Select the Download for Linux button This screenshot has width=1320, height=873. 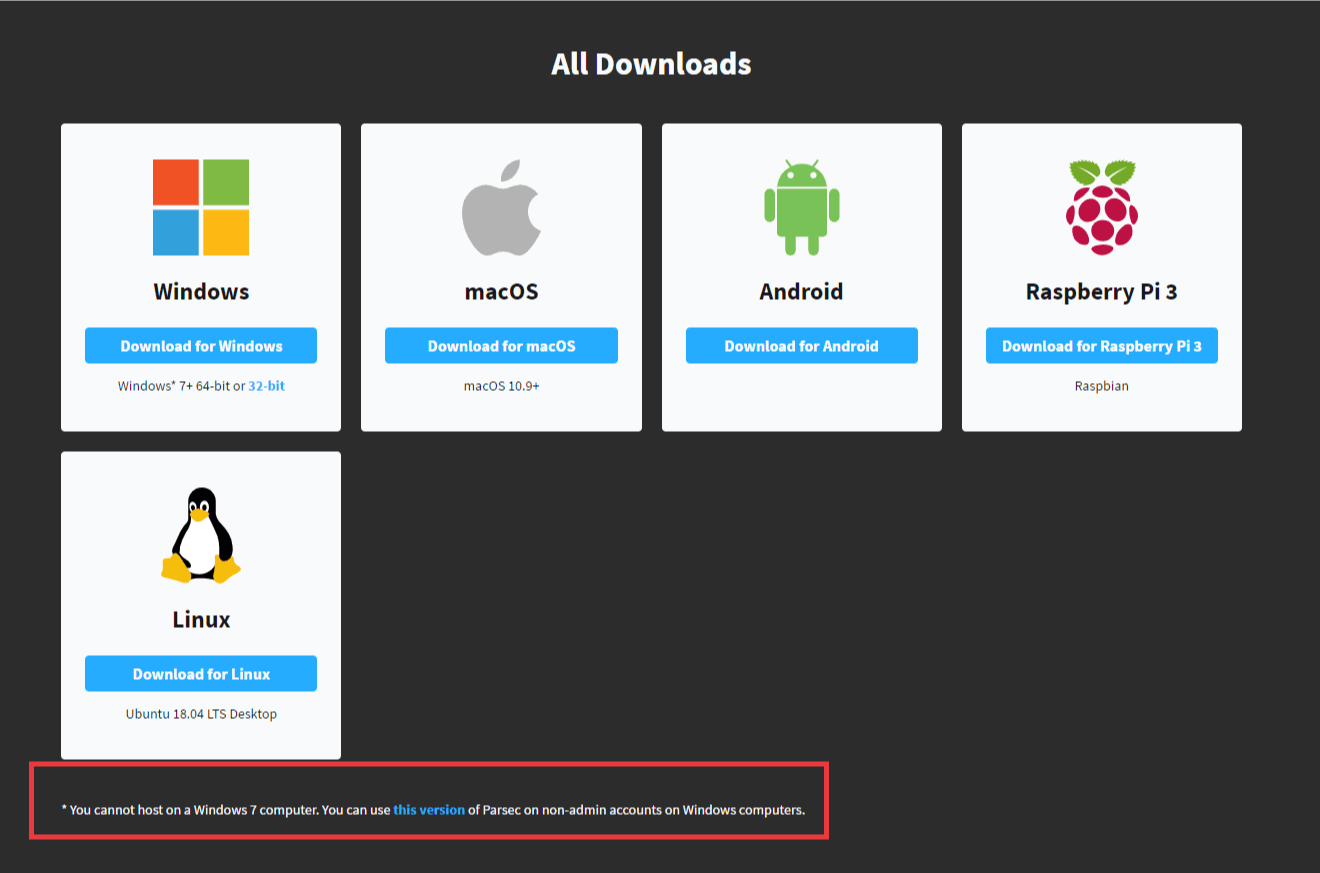tap(201, 674)
